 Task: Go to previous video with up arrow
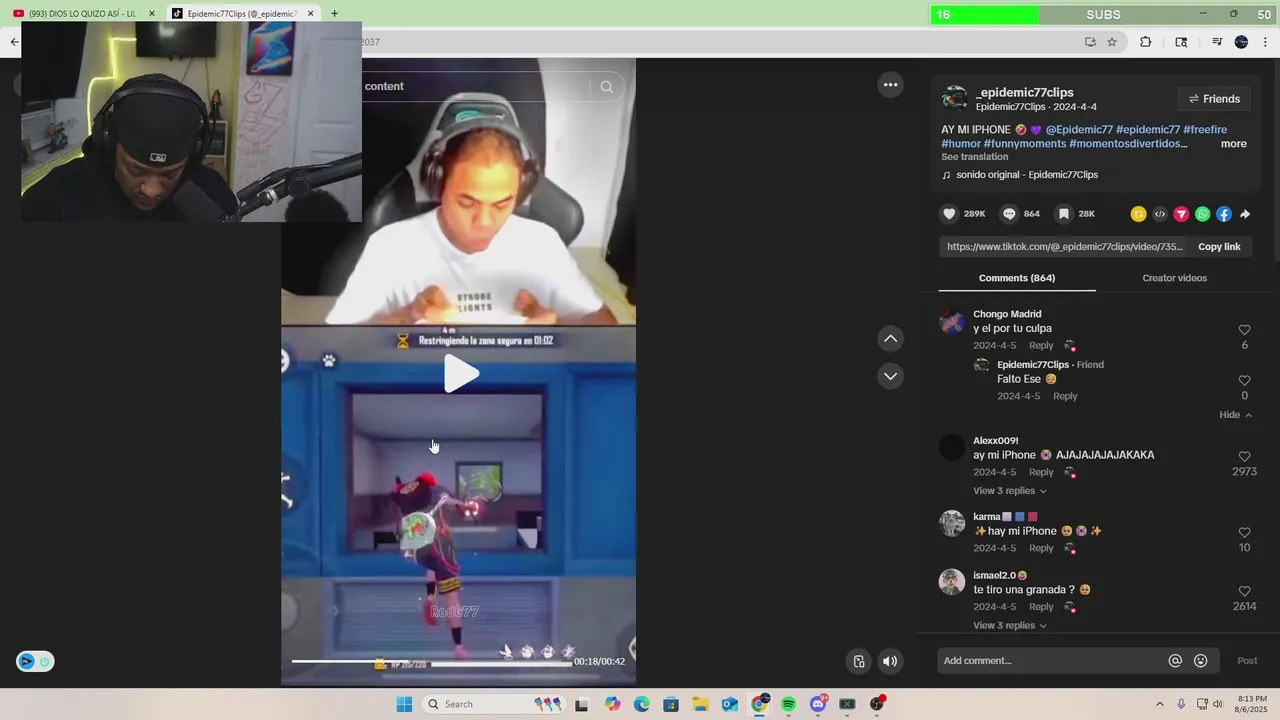[890, 339]
